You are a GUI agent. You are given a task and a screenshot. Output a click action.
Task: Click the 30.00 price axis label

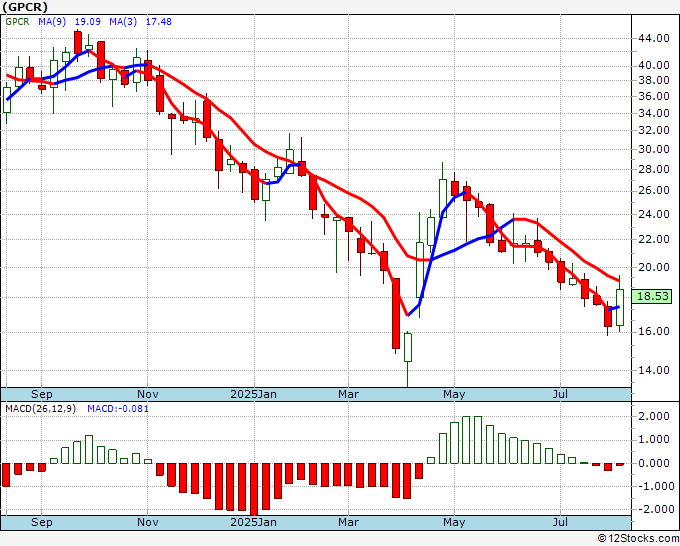click(654, 149)
